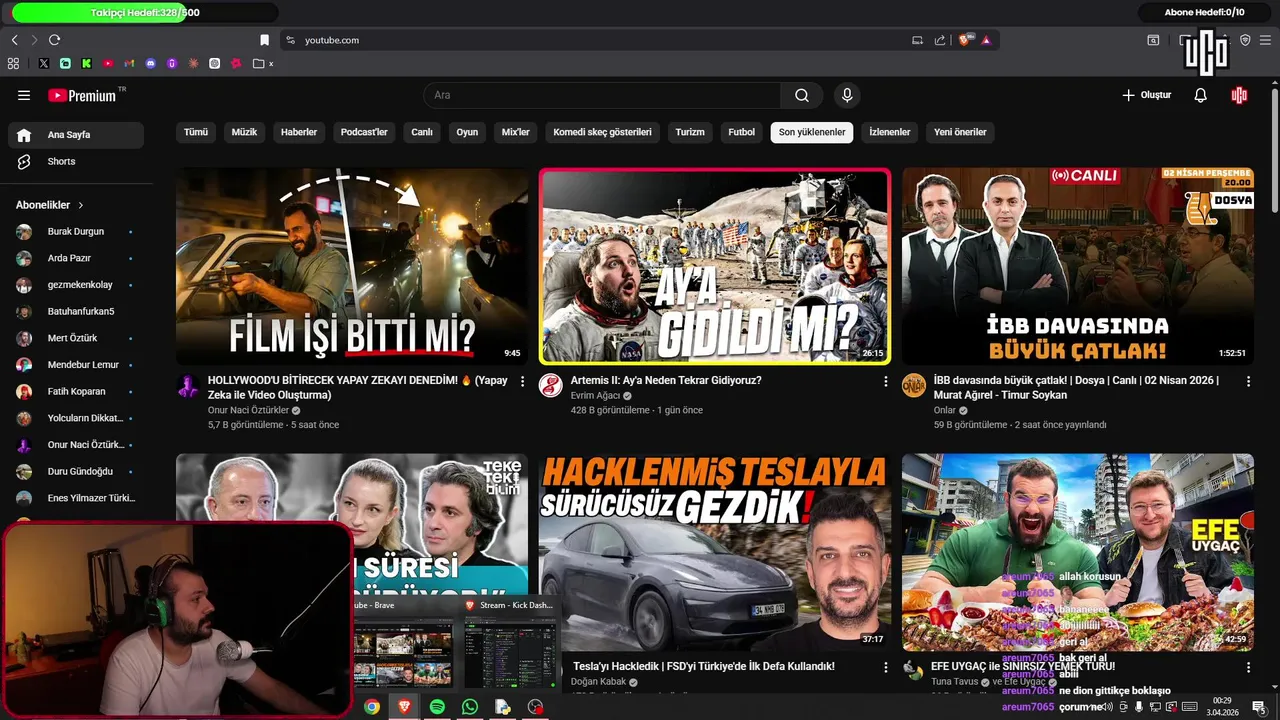
Task: Select Komedi skeç gösterileri chip
Action: tap(602, 132)
